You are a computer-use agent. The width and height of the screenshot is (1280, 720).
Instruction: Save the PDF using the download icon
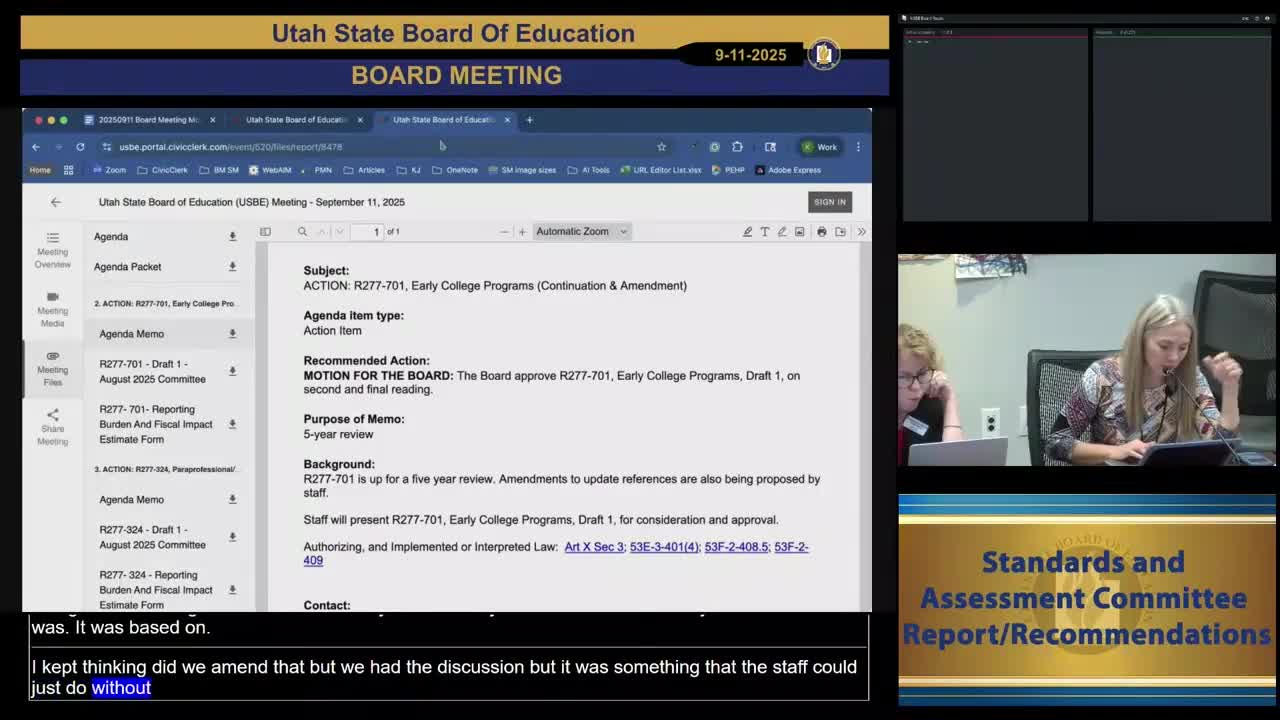(839, 231)
